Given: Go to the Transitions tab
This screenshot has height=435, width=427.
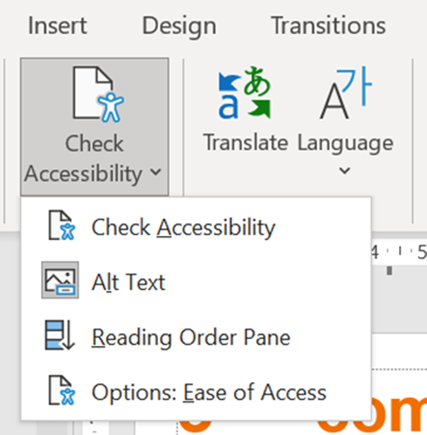Looking at the screenshot, I should click(x=329, y=26).
